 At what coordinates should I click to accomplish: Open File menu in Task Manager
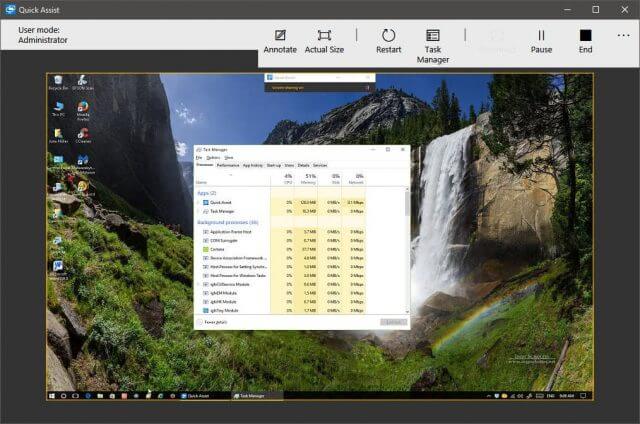point(199,158)
